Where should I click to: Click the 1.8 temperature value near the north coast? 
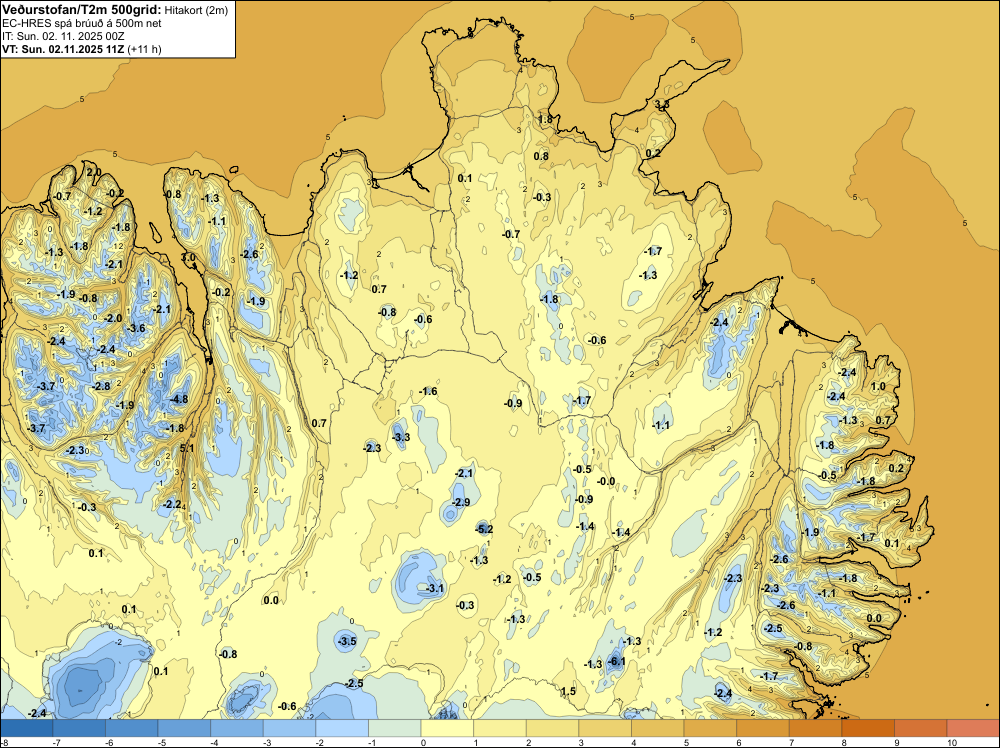click(x=545, y=119)
